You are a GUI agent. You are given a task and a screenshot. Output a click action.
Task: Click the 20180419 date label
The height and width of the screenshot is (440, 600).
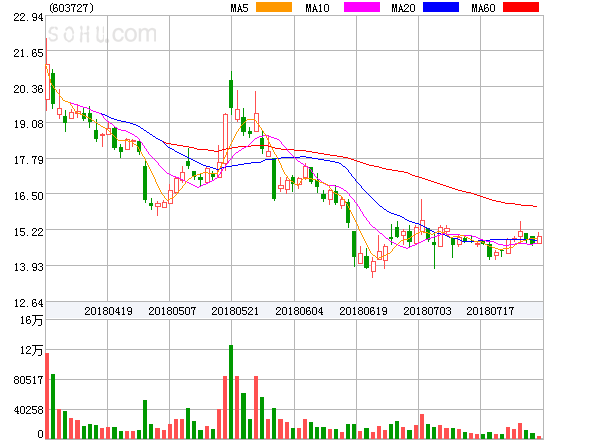(x=108, y=311)
